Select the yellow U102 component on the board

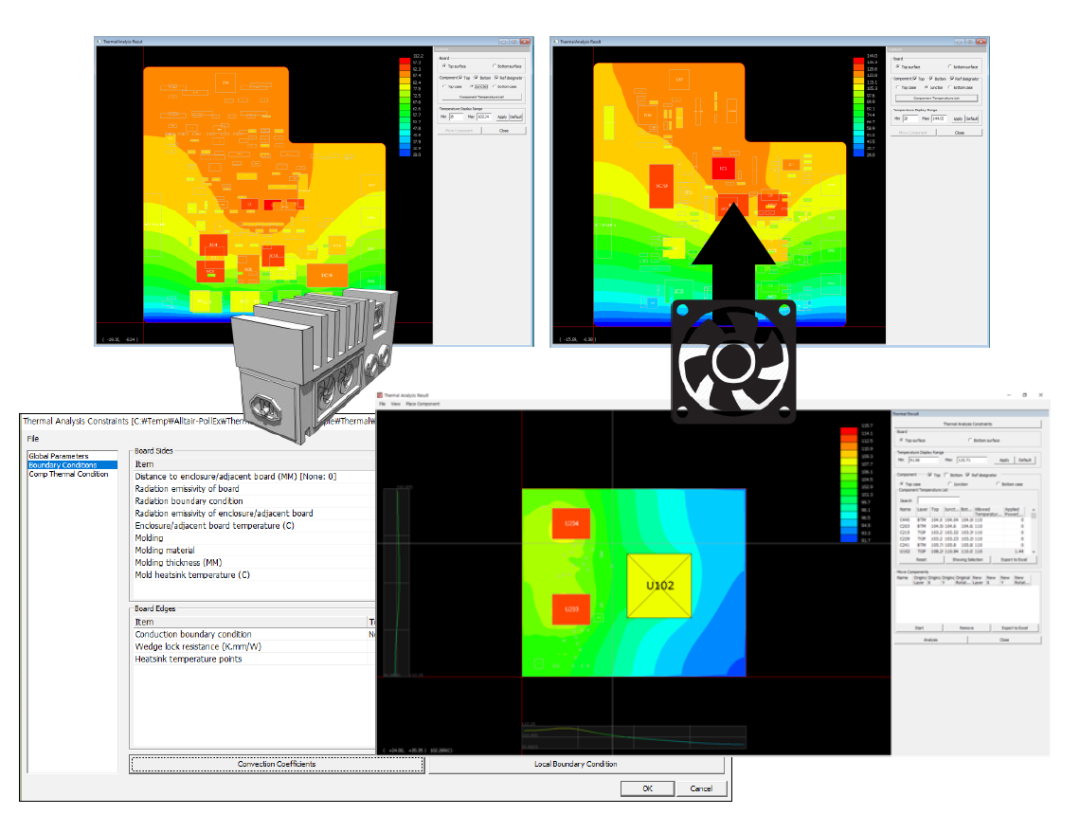click(659, 586)
